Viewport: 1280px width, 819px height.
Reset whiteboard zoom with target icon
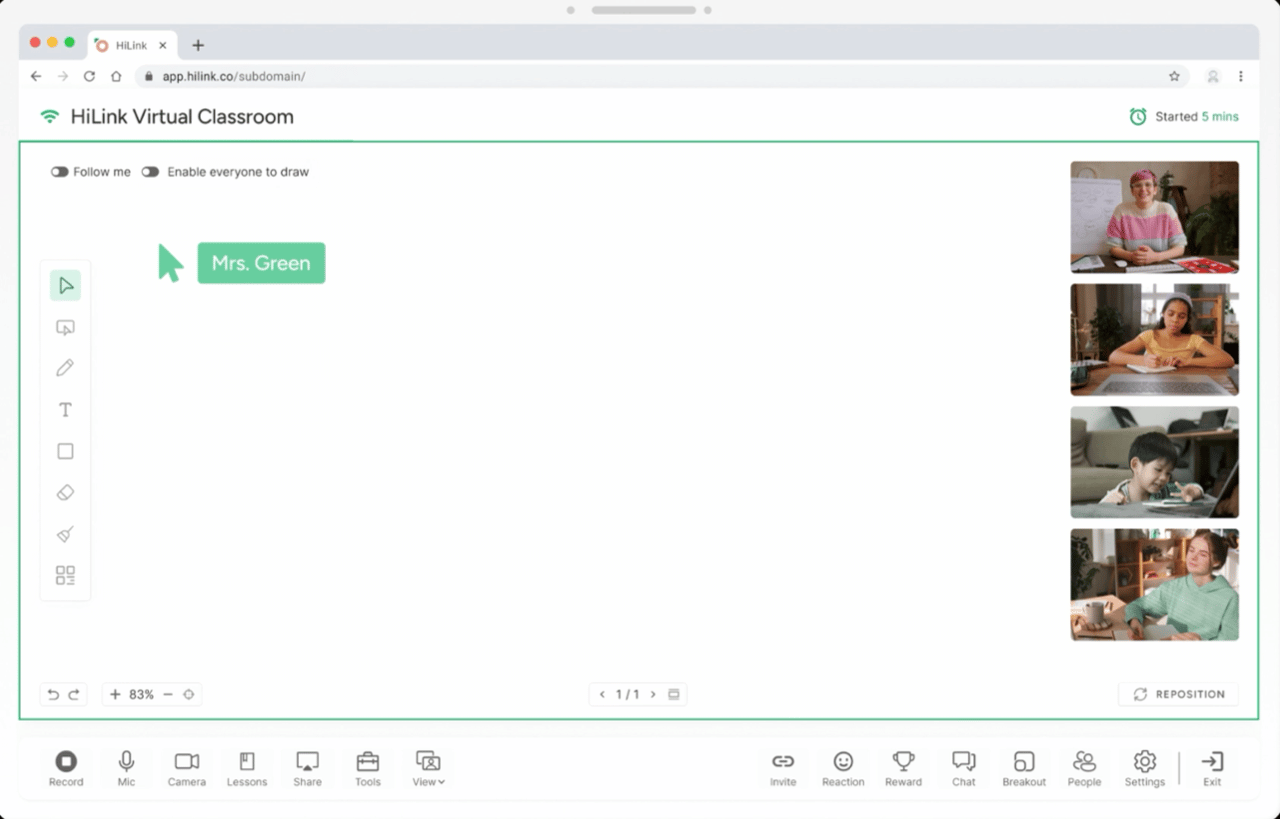click(x=188, y=694)
